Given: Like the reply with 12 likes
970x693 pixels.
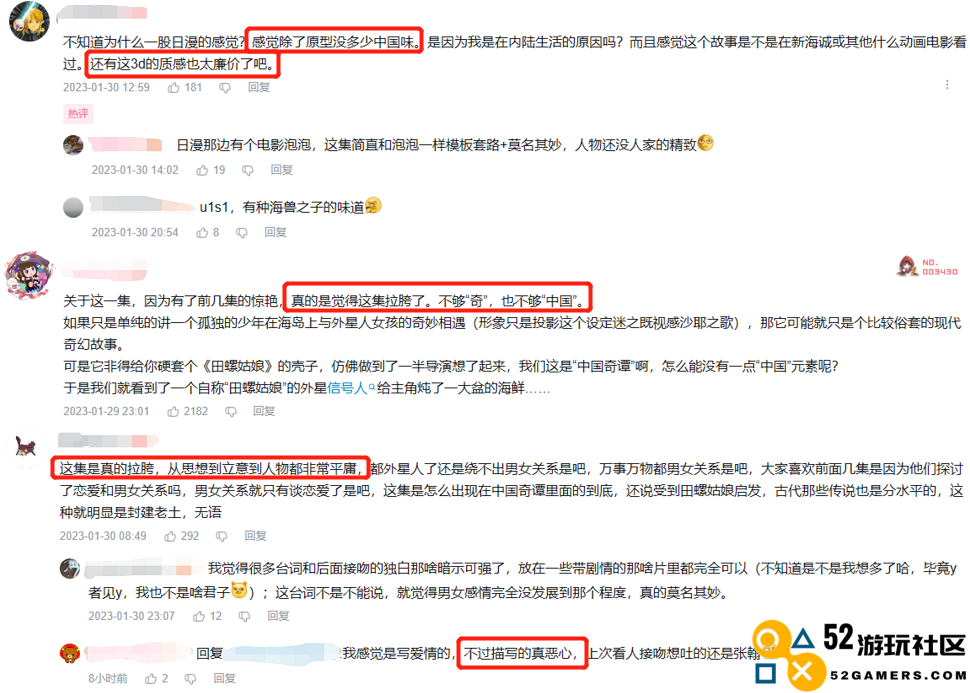Looking at the screenshot, I should click(x=199, y=616).
